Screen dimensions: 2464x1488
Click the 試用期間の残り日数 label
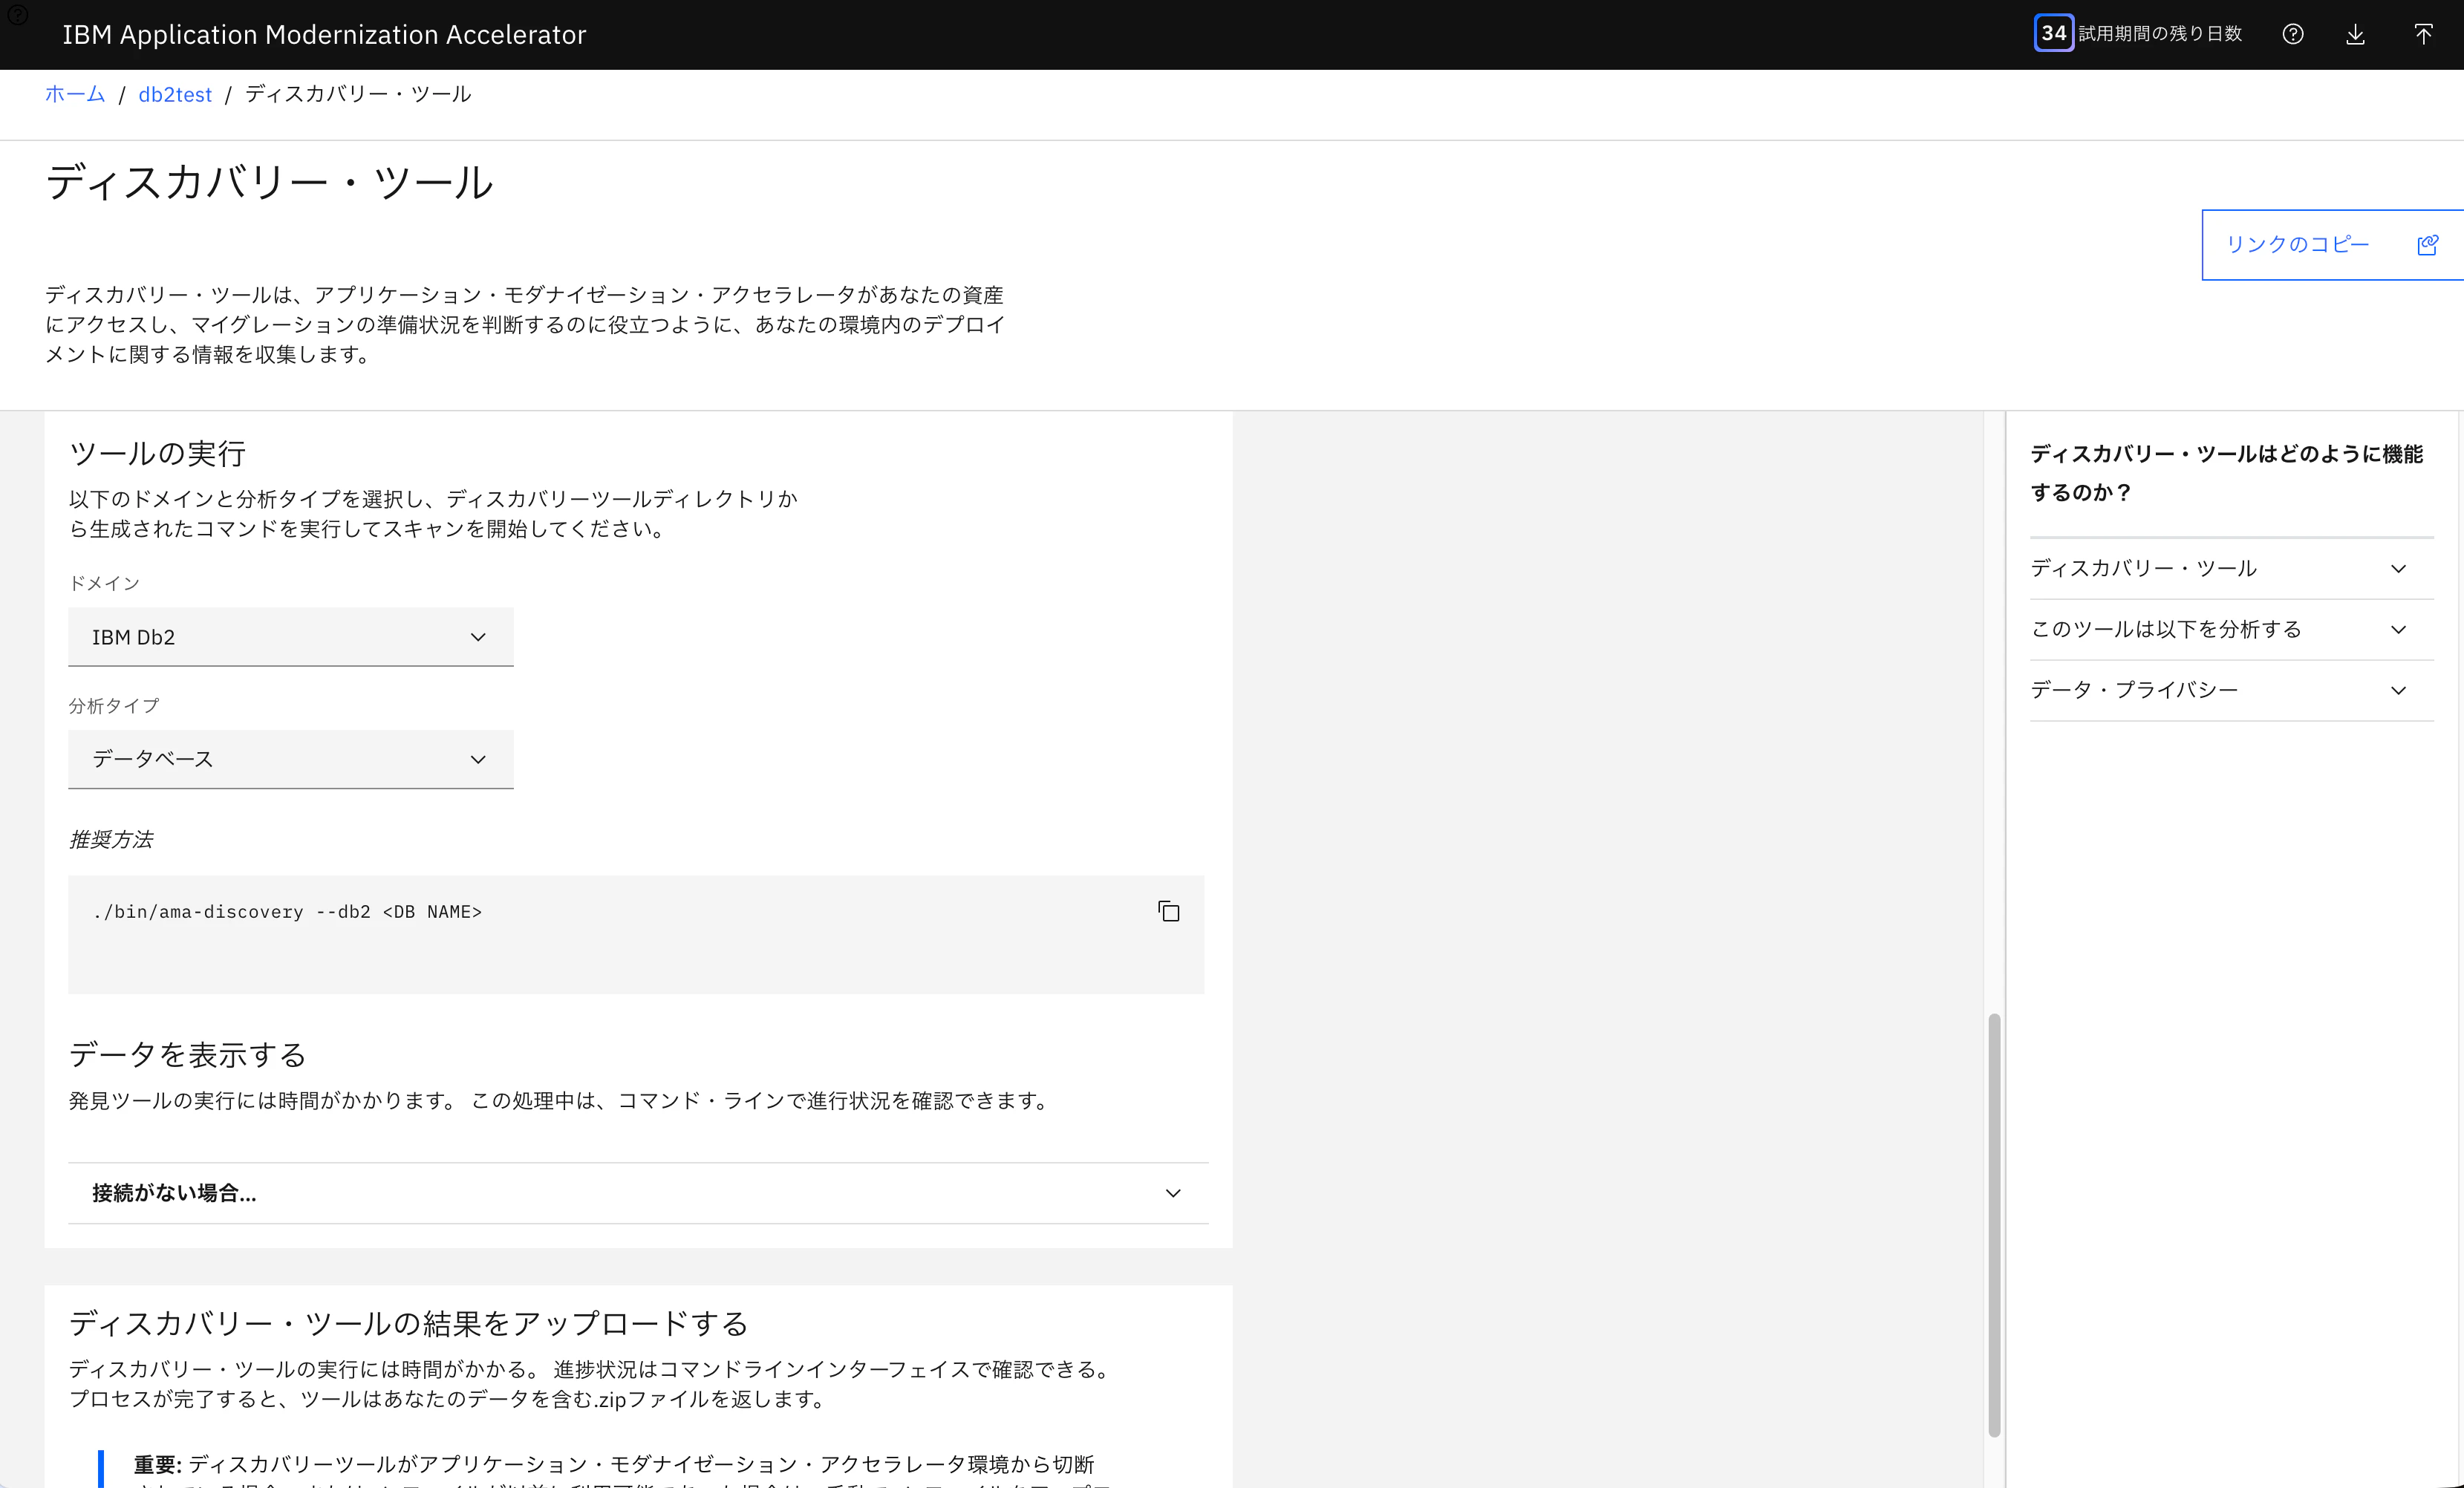[2160, 33]
